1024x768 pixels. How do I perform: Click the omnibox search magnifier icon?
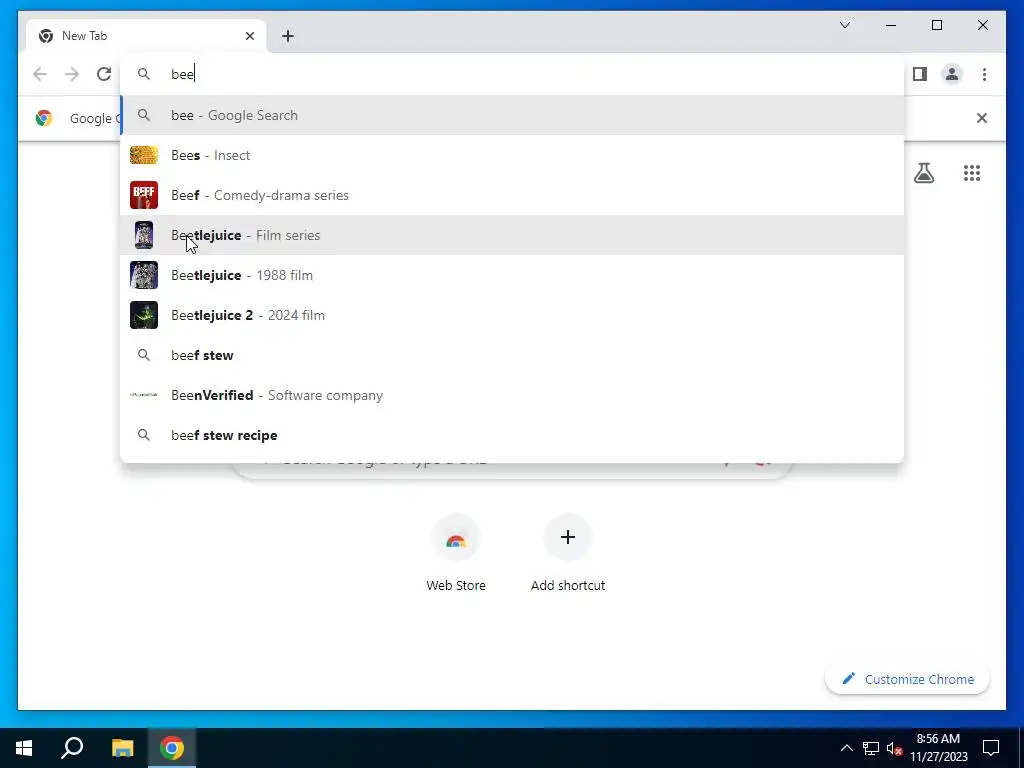(144, 74)
